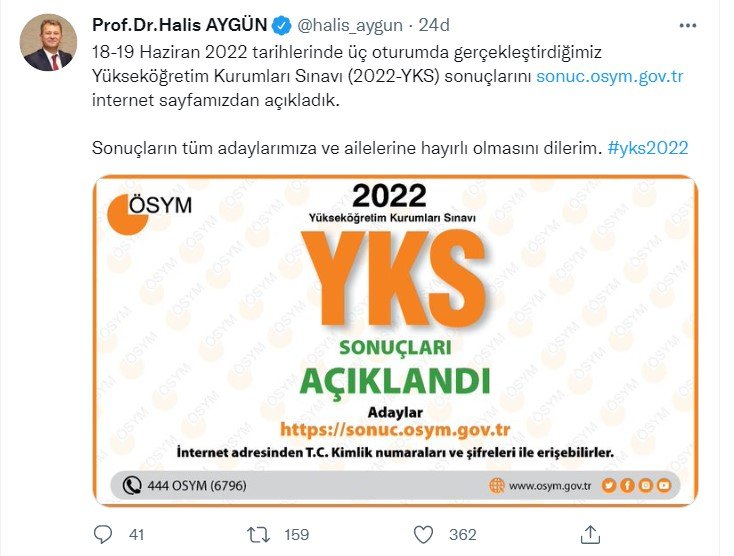Screen dimensions: 734x556
Task: Open Halis Aygün's profile picture
Action: (48, 42)
